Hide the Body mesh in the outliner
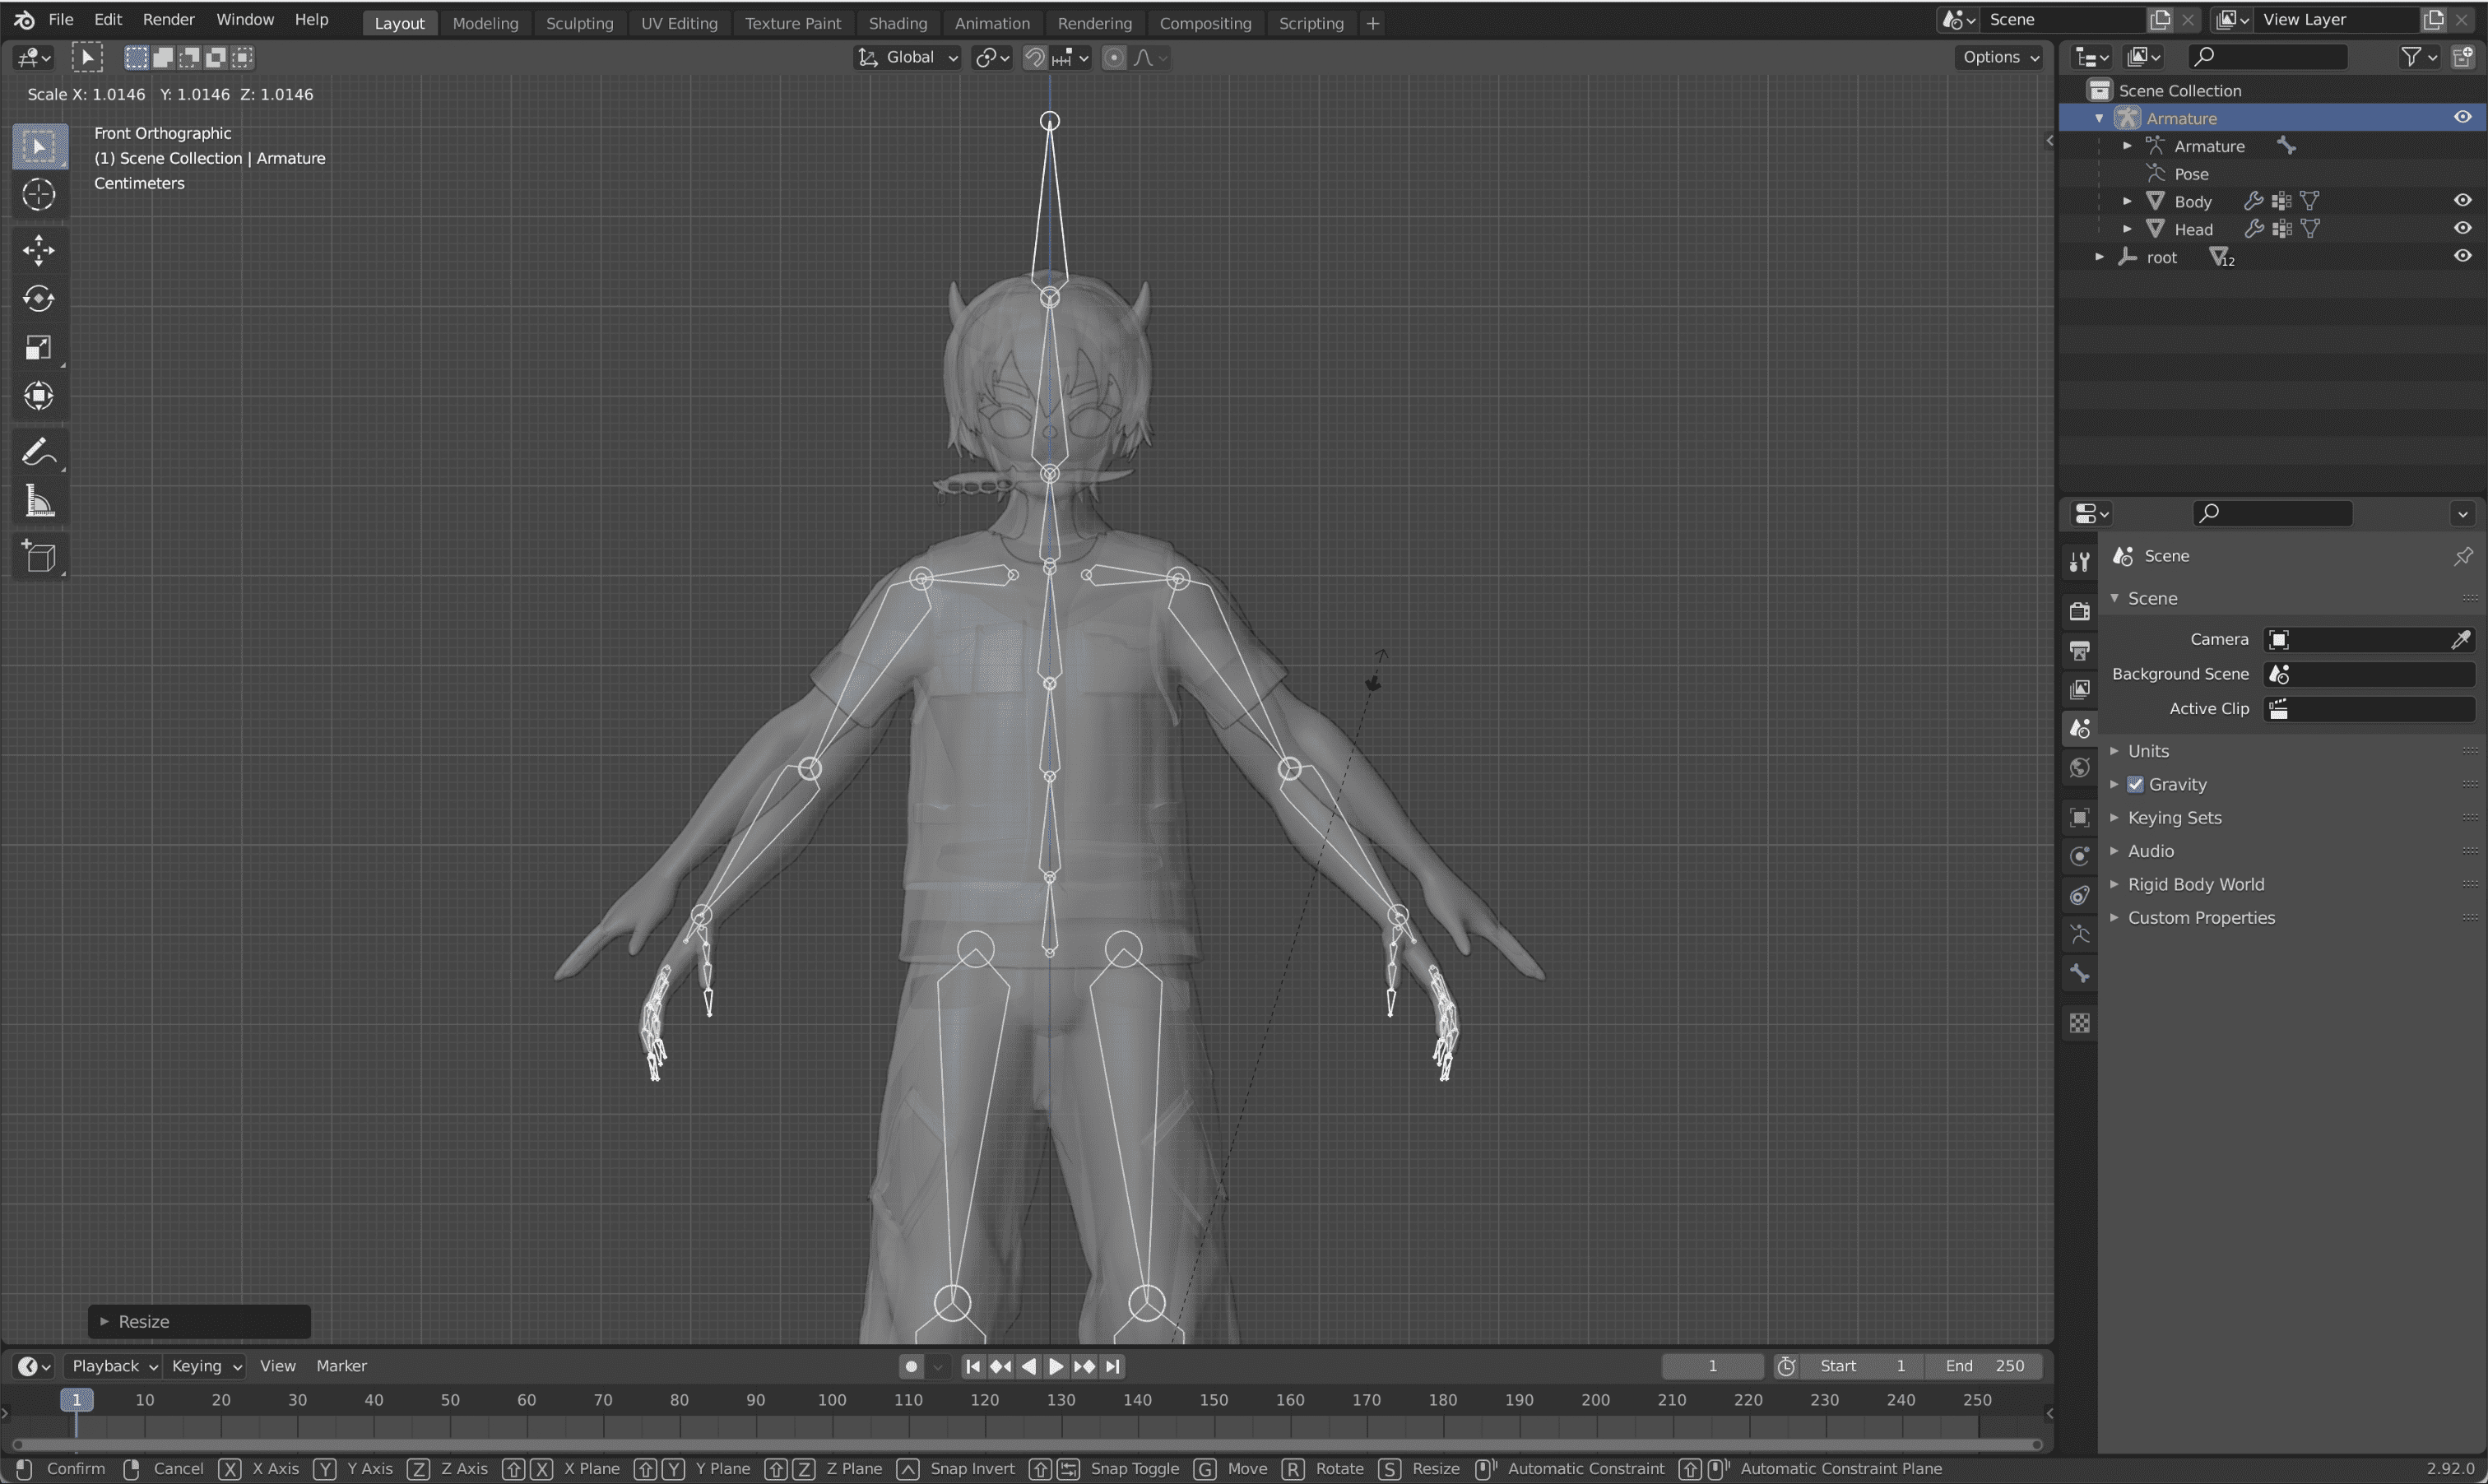This screenshot has height=1484, width=2488. pyautogui.click(x=2462, y=201)
